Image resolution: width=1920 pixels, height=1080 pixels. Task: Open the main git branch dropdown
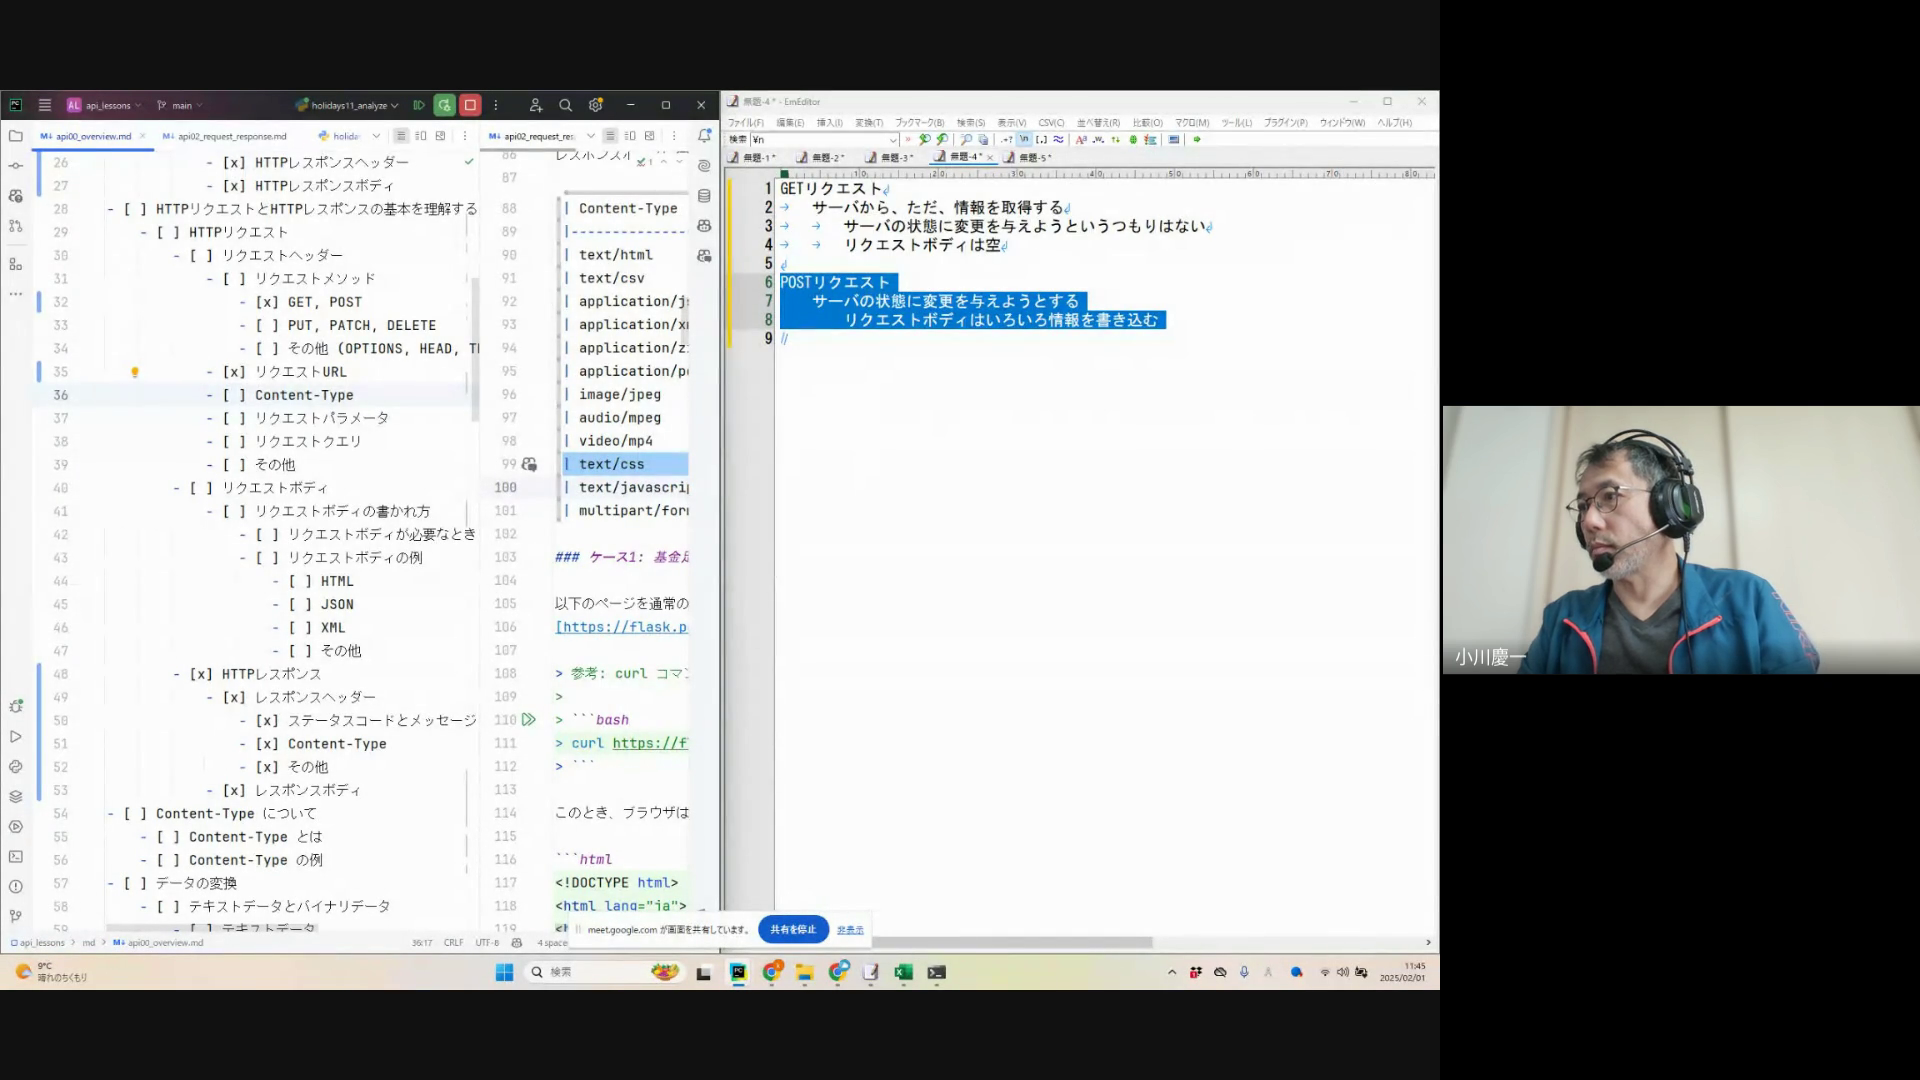pyautogui.click(x=181, y=105)
